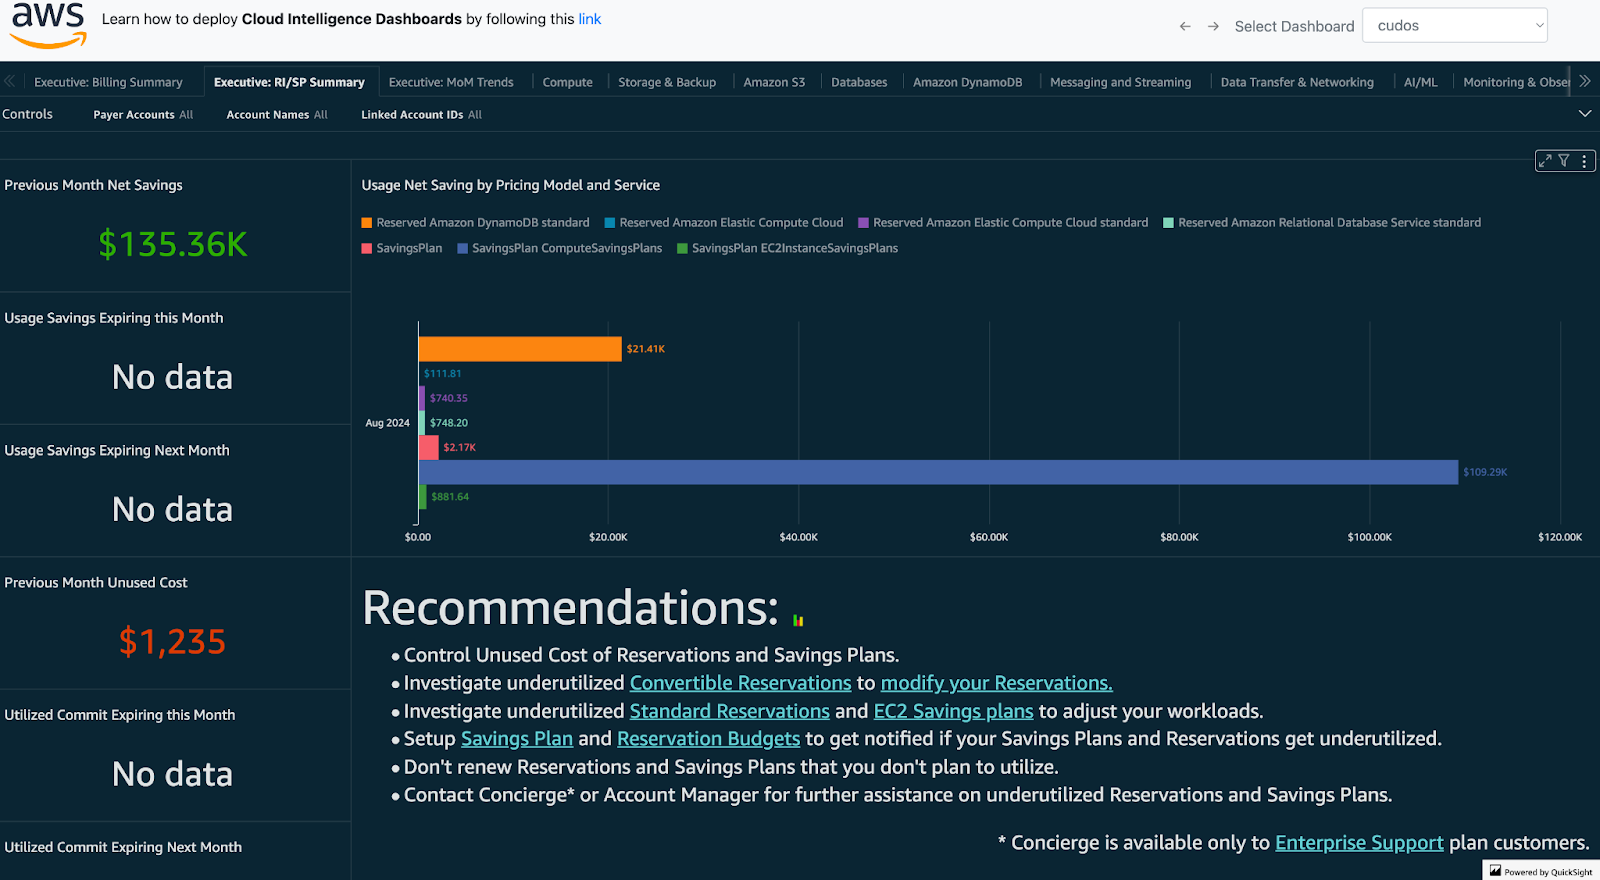
Task: Open the AI/ML tab
Action: (x=1420, y=82)
